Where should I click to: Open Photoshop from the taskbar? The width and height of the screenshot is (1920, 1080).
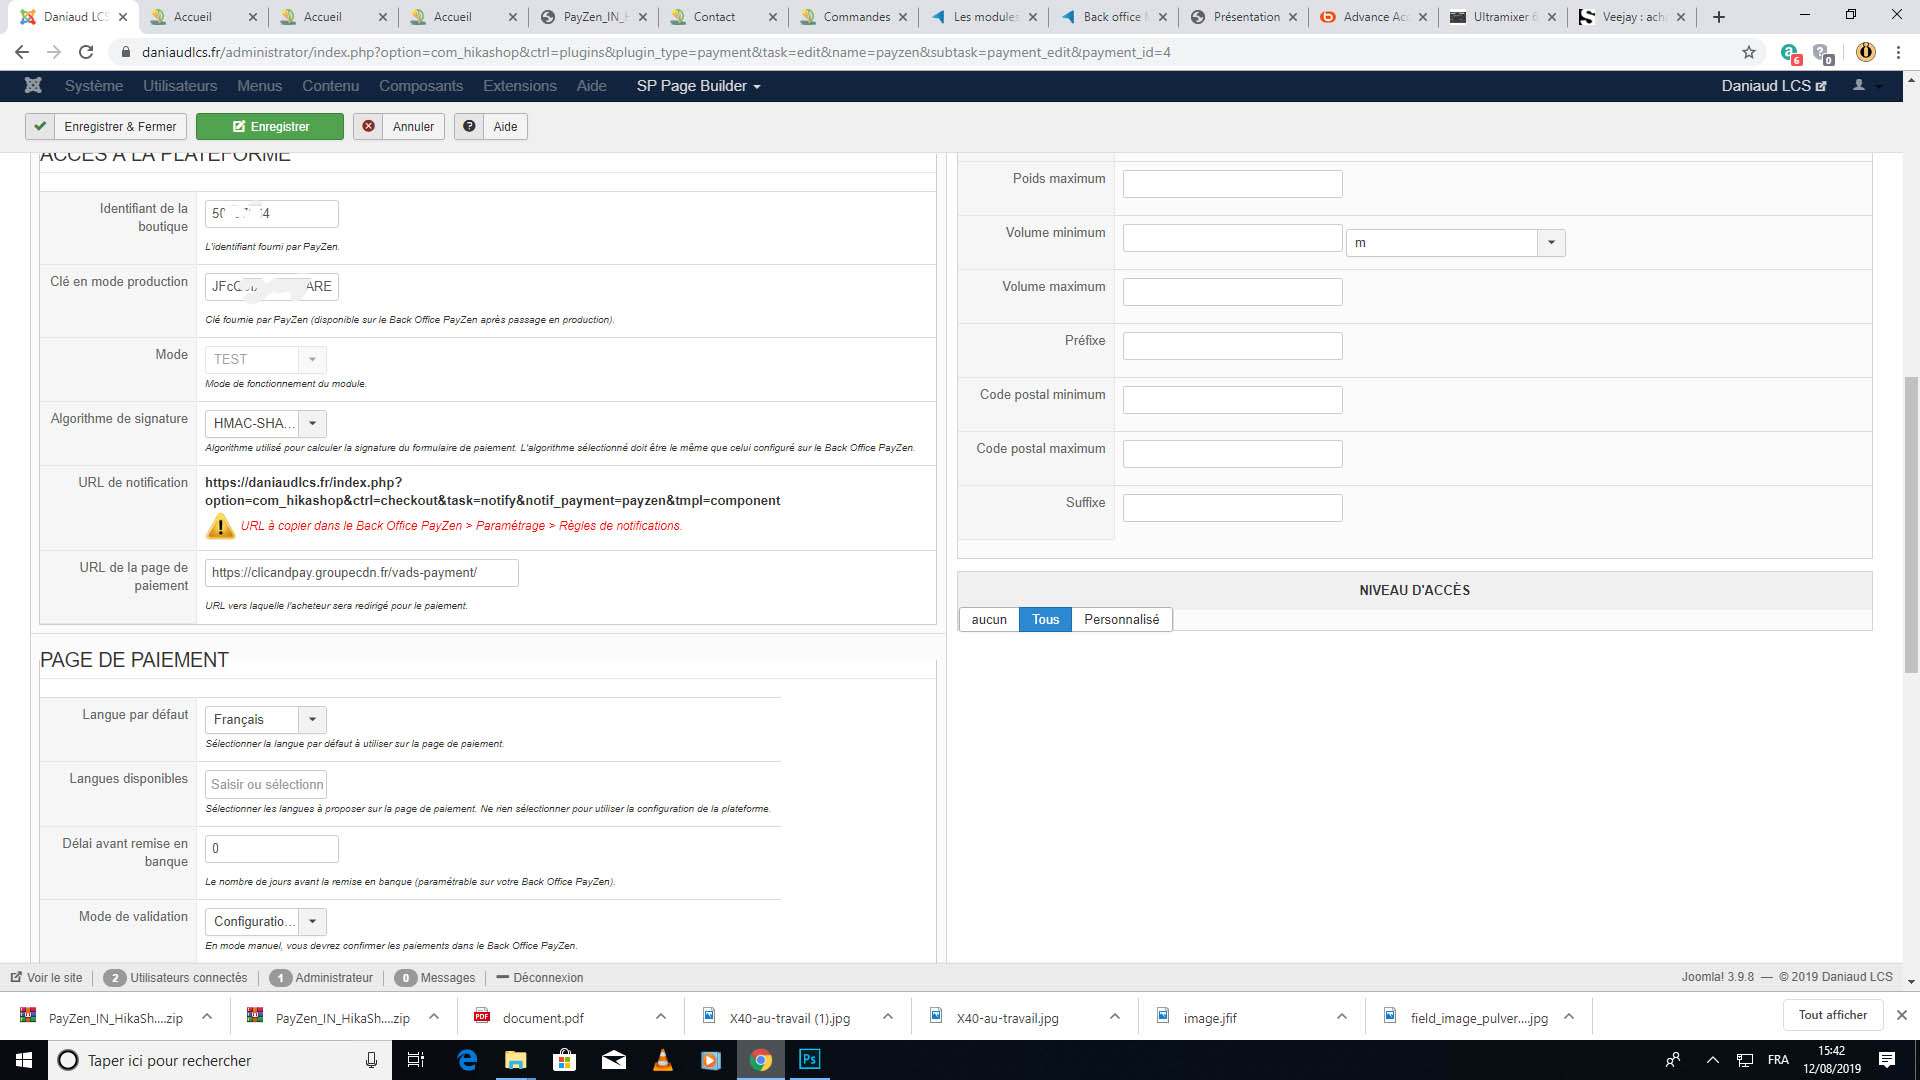click(x=809, y=1060)
